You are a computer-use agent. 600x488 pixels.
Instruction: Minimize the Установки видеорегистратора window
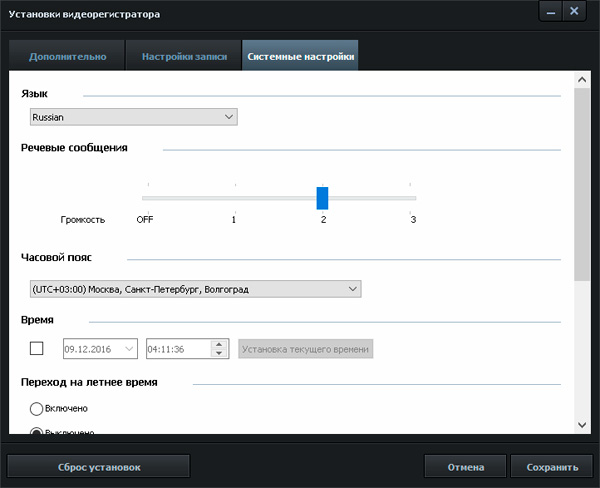click(550, 12)
